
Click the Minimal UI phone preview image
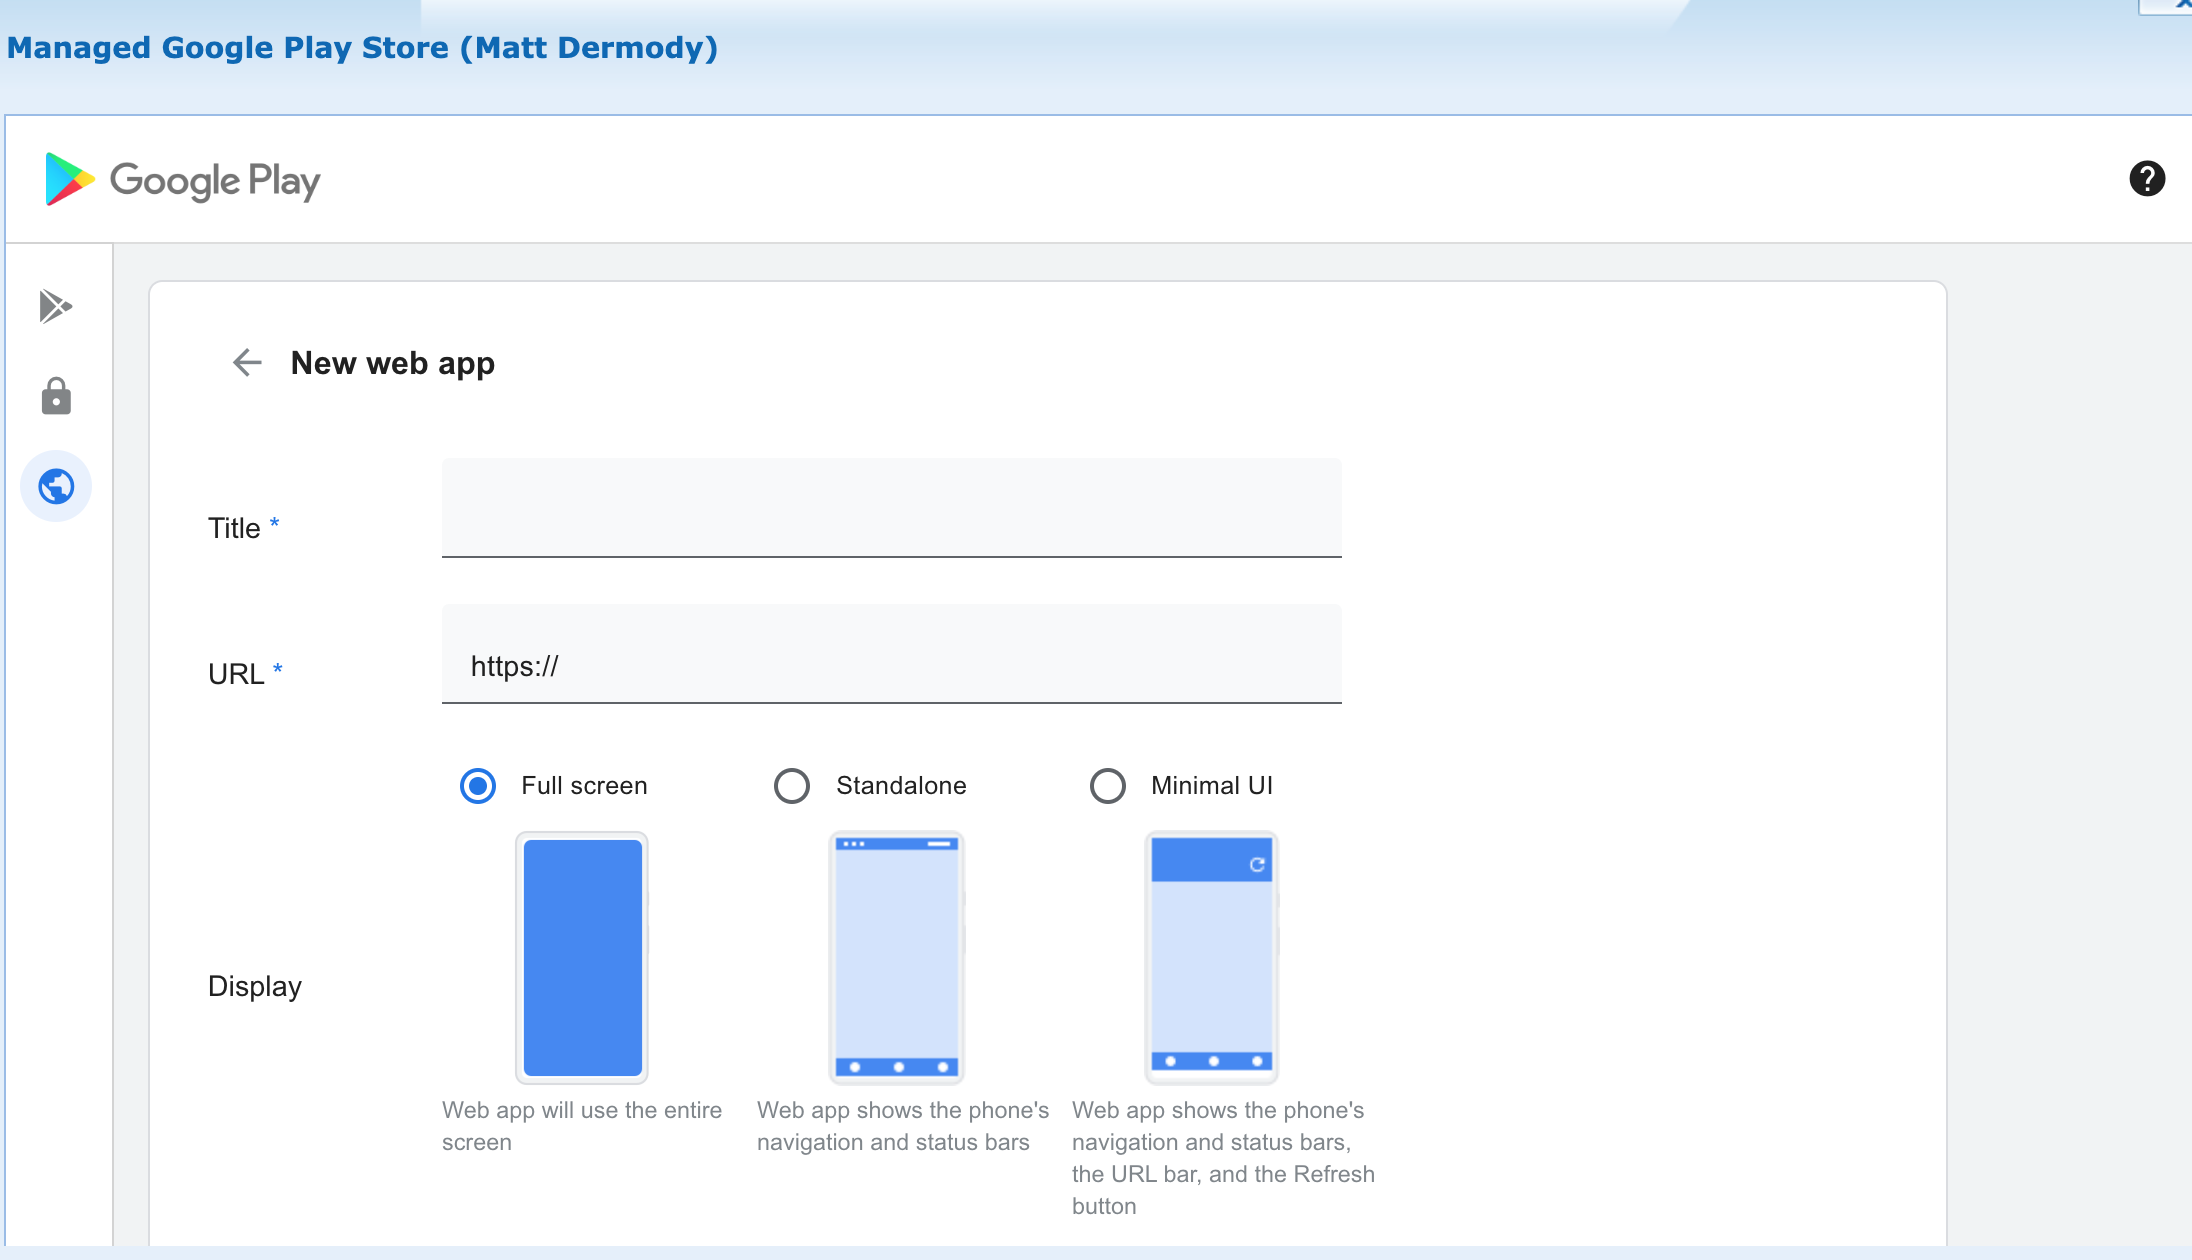1211,957
